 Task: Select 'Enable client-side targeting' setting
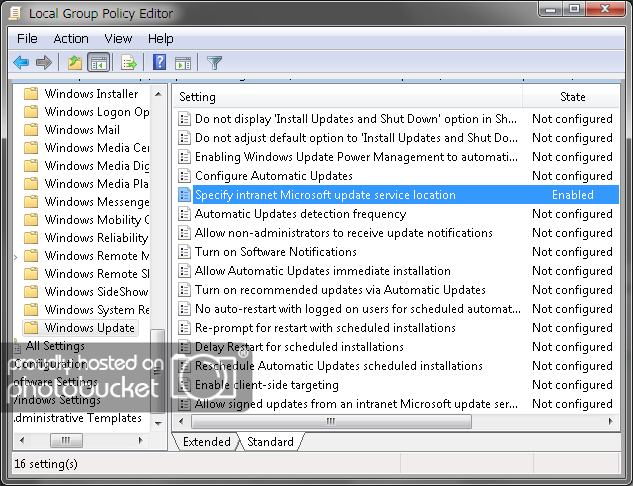(x=266, y=384)
